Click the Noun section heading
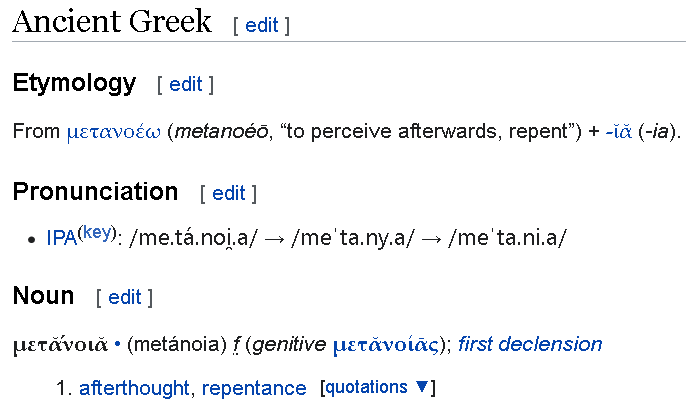 pos(43,296)
